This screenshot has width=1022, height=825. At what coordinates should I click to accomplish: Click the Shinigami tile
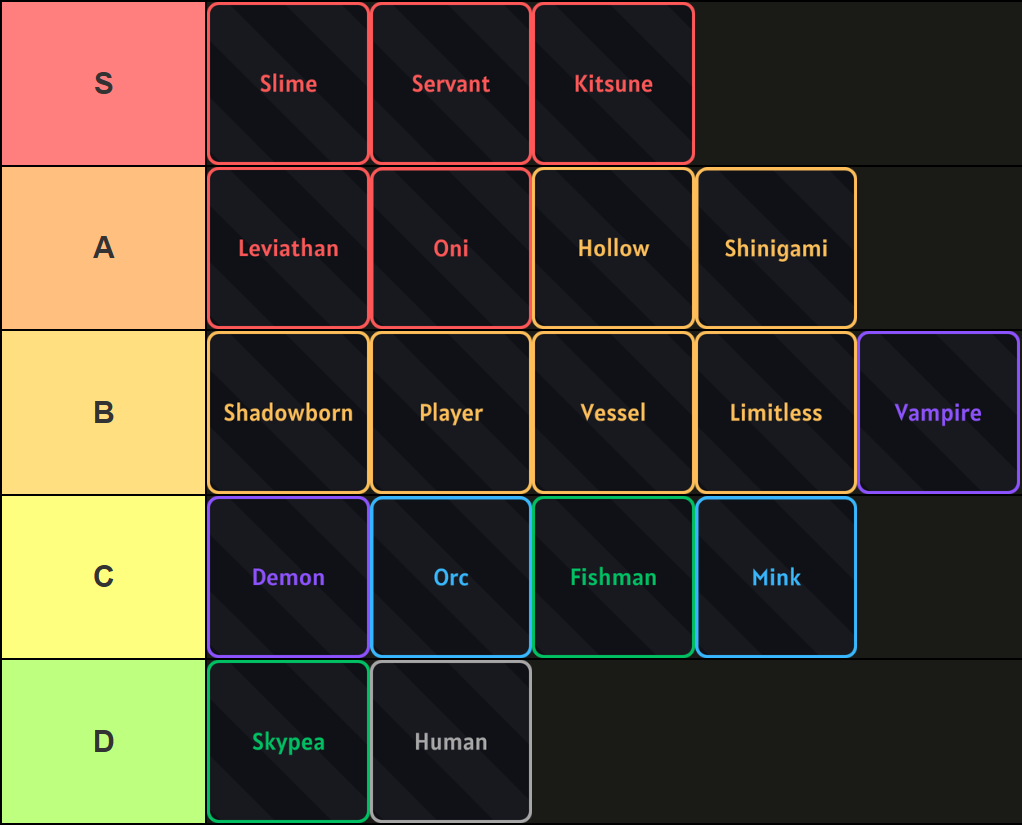(776, 248)
